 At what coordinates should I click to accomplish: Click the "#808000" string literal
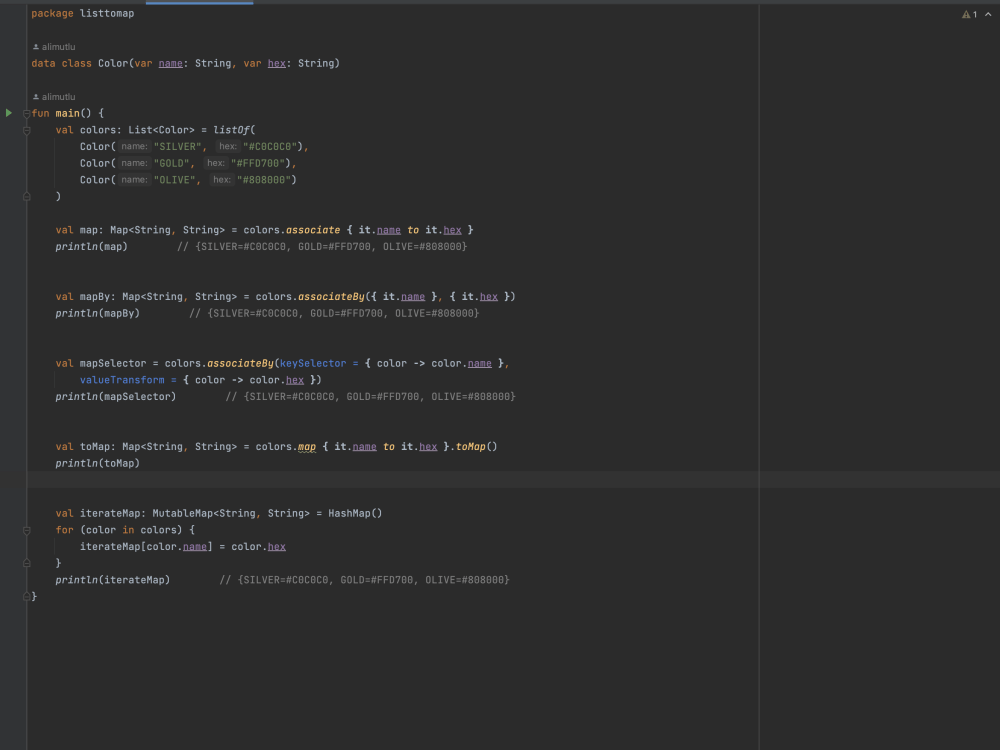pos(264,180)
